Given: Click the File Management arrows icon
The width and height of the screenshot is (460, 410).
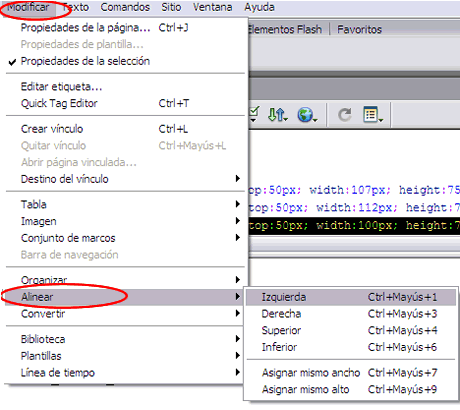Looking at the screenshot, I should pos(277,115).
